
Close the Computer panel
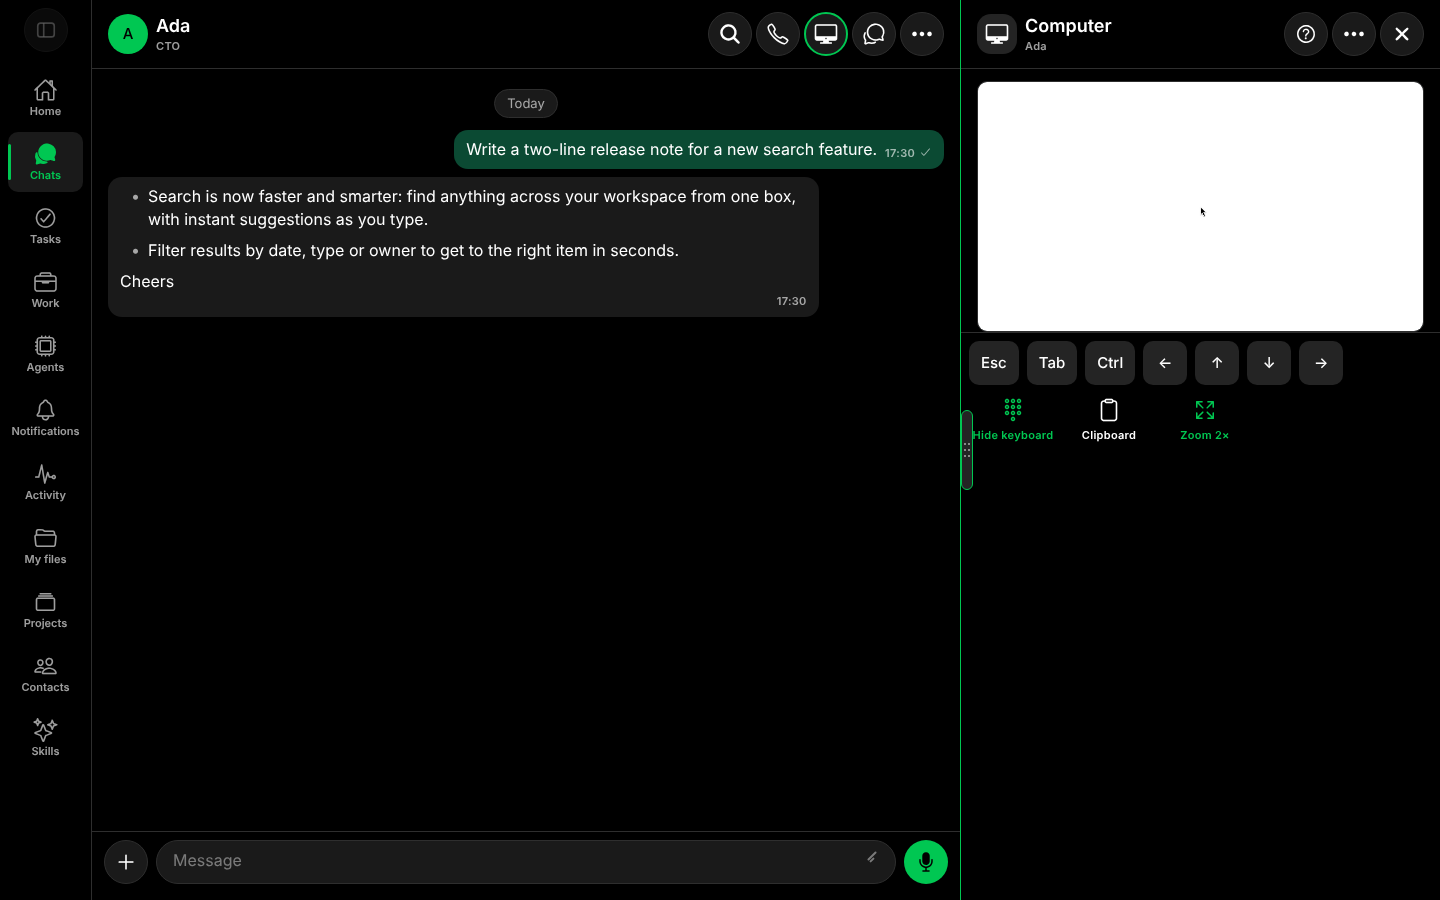coord(1402,34)
